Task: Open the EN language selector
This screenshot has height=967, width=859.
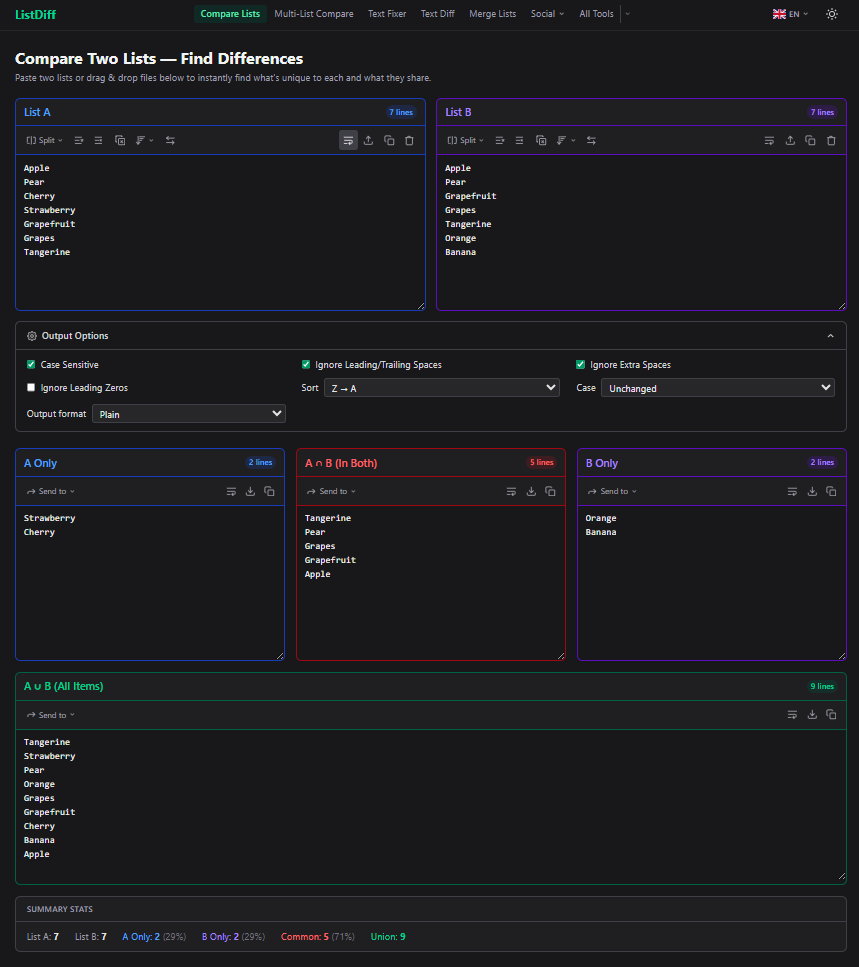Action: tap(790, 14)
